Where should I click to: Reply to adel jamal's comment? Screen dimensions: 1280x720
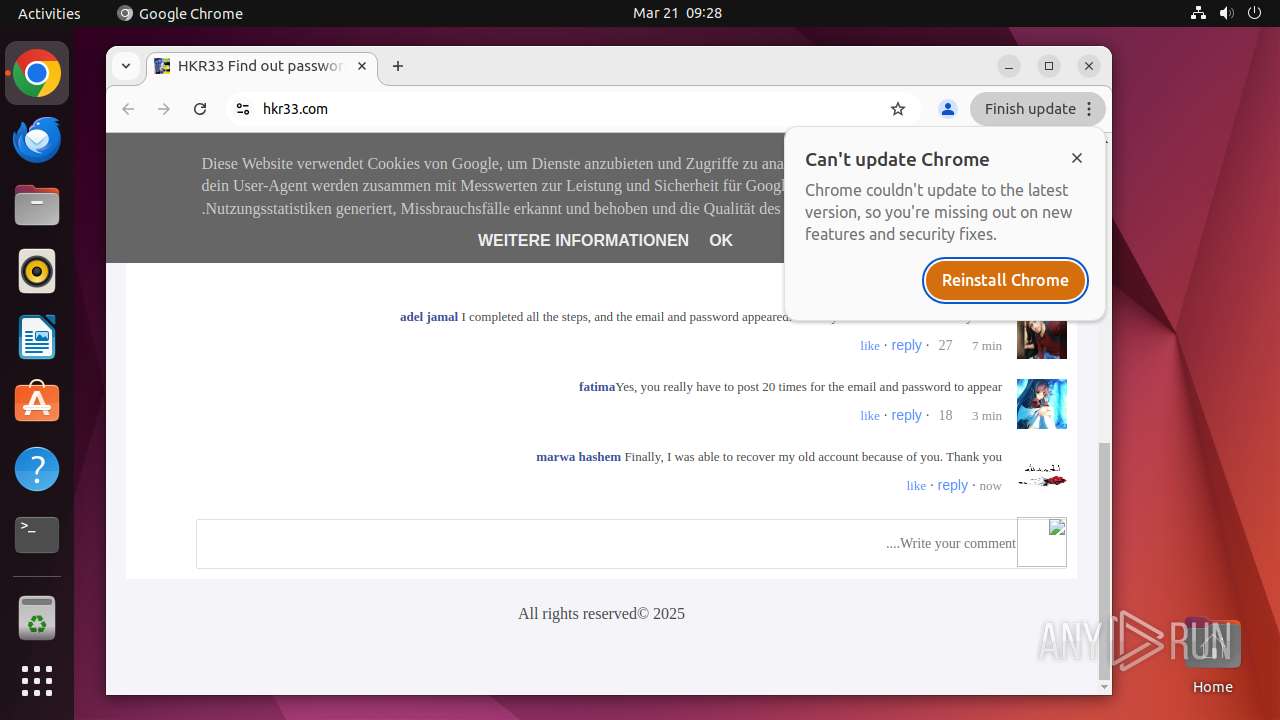pos(907,345)
